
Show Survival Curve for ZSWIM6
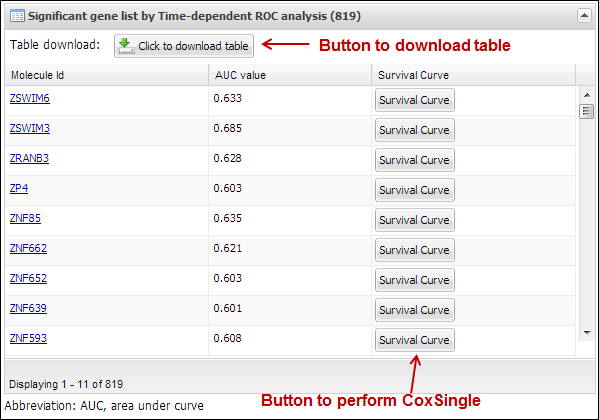[x=414, y=100]
